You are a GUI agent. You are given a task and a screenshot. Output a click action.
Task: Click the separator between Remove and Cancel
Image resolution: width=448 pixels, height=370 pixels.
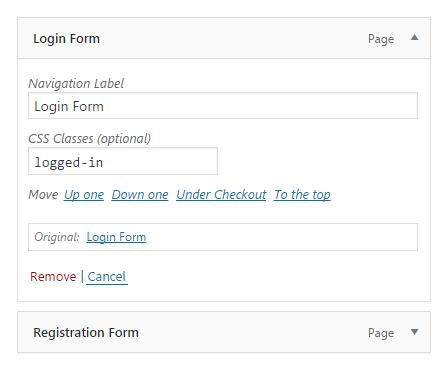pyautogui.click(x=82, y=277)
